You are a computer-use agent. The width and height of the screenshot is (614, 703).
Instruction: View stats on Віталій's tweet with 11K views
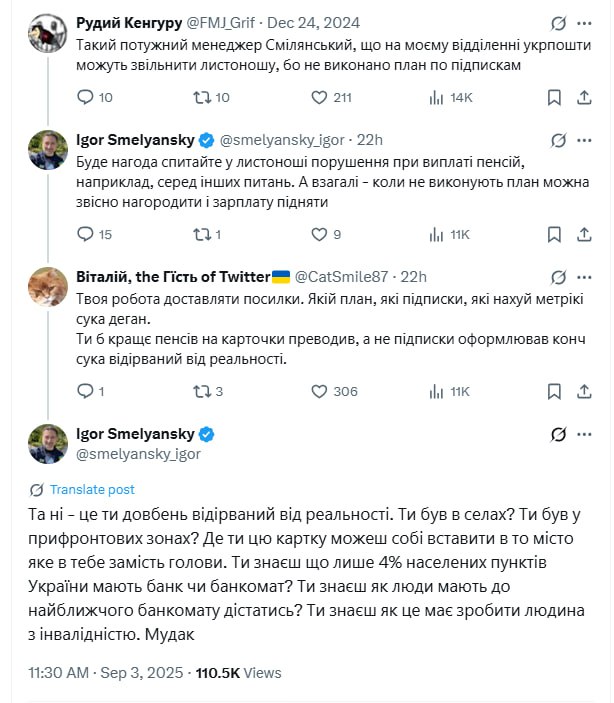(436, 391)
